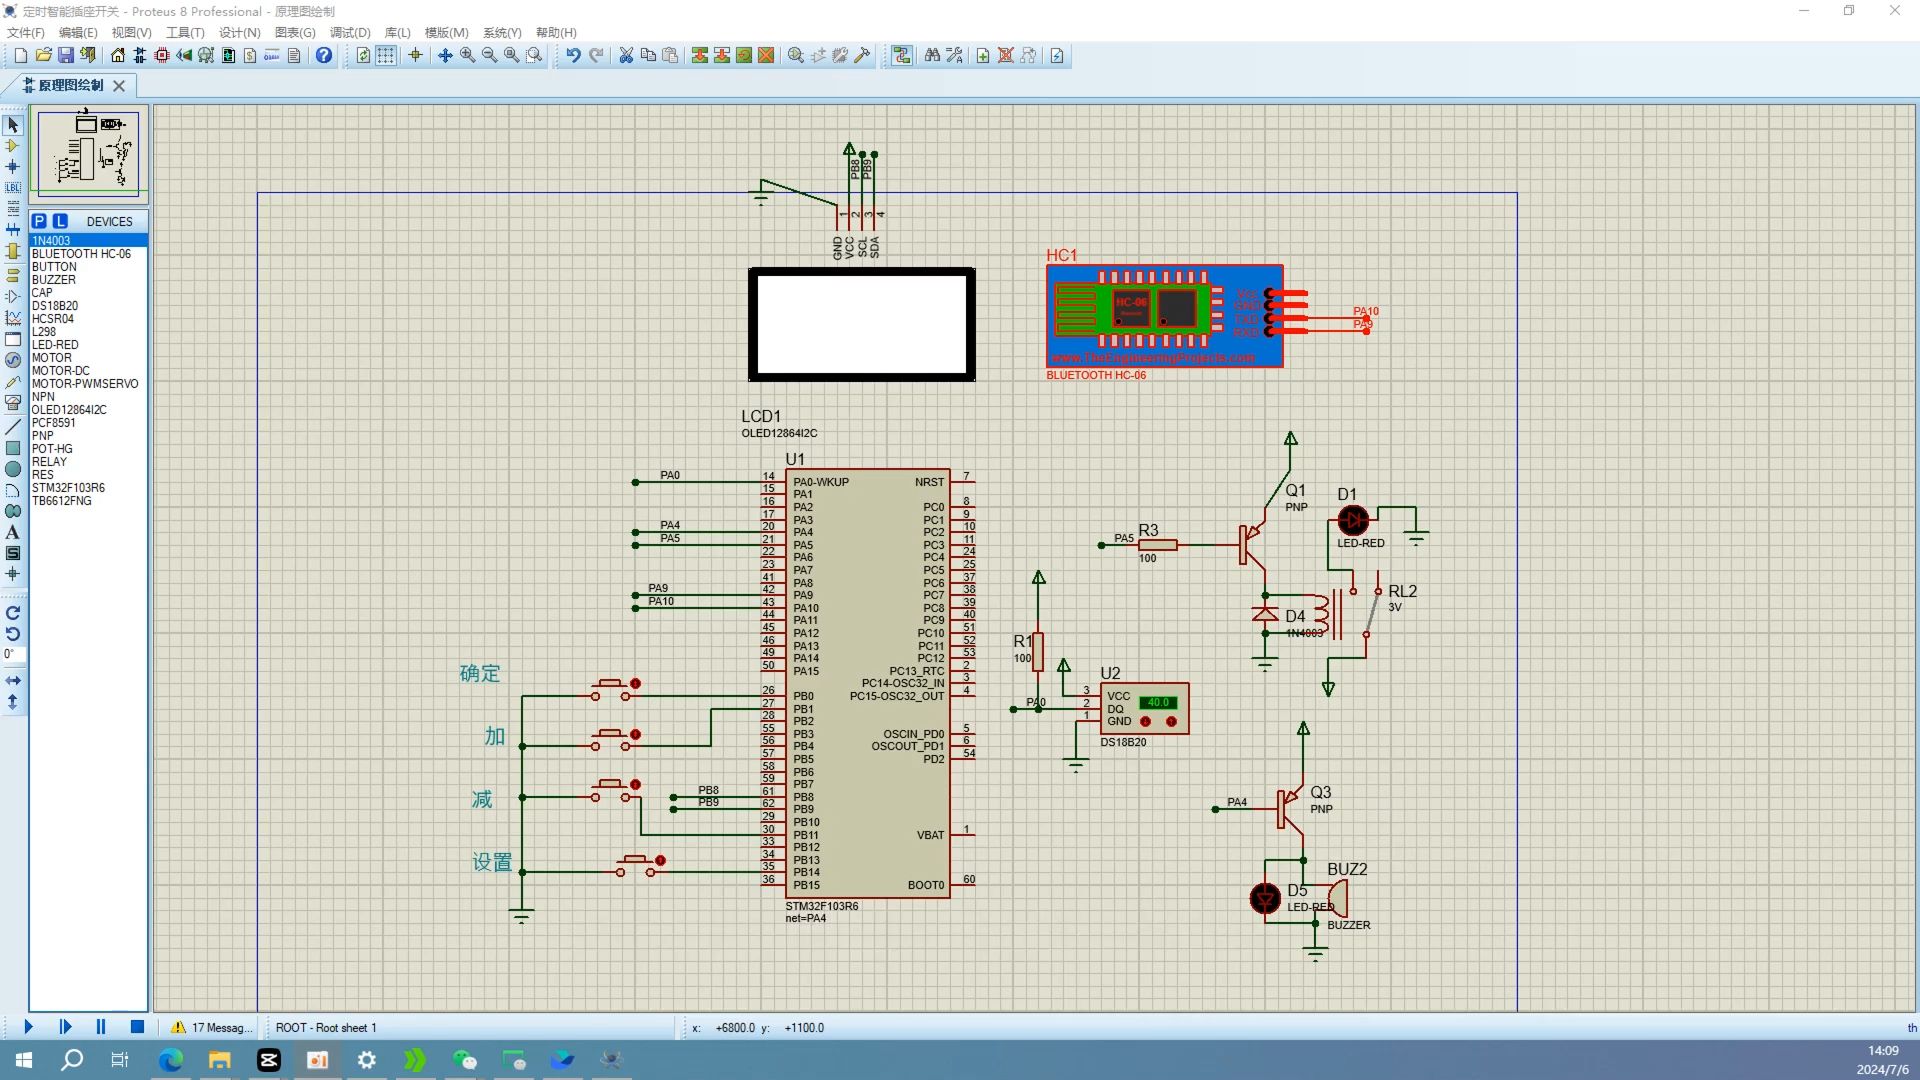Zoom to fit entire sheet
This screenshot has width=1920, height=1080.
[x=511, y=56]
